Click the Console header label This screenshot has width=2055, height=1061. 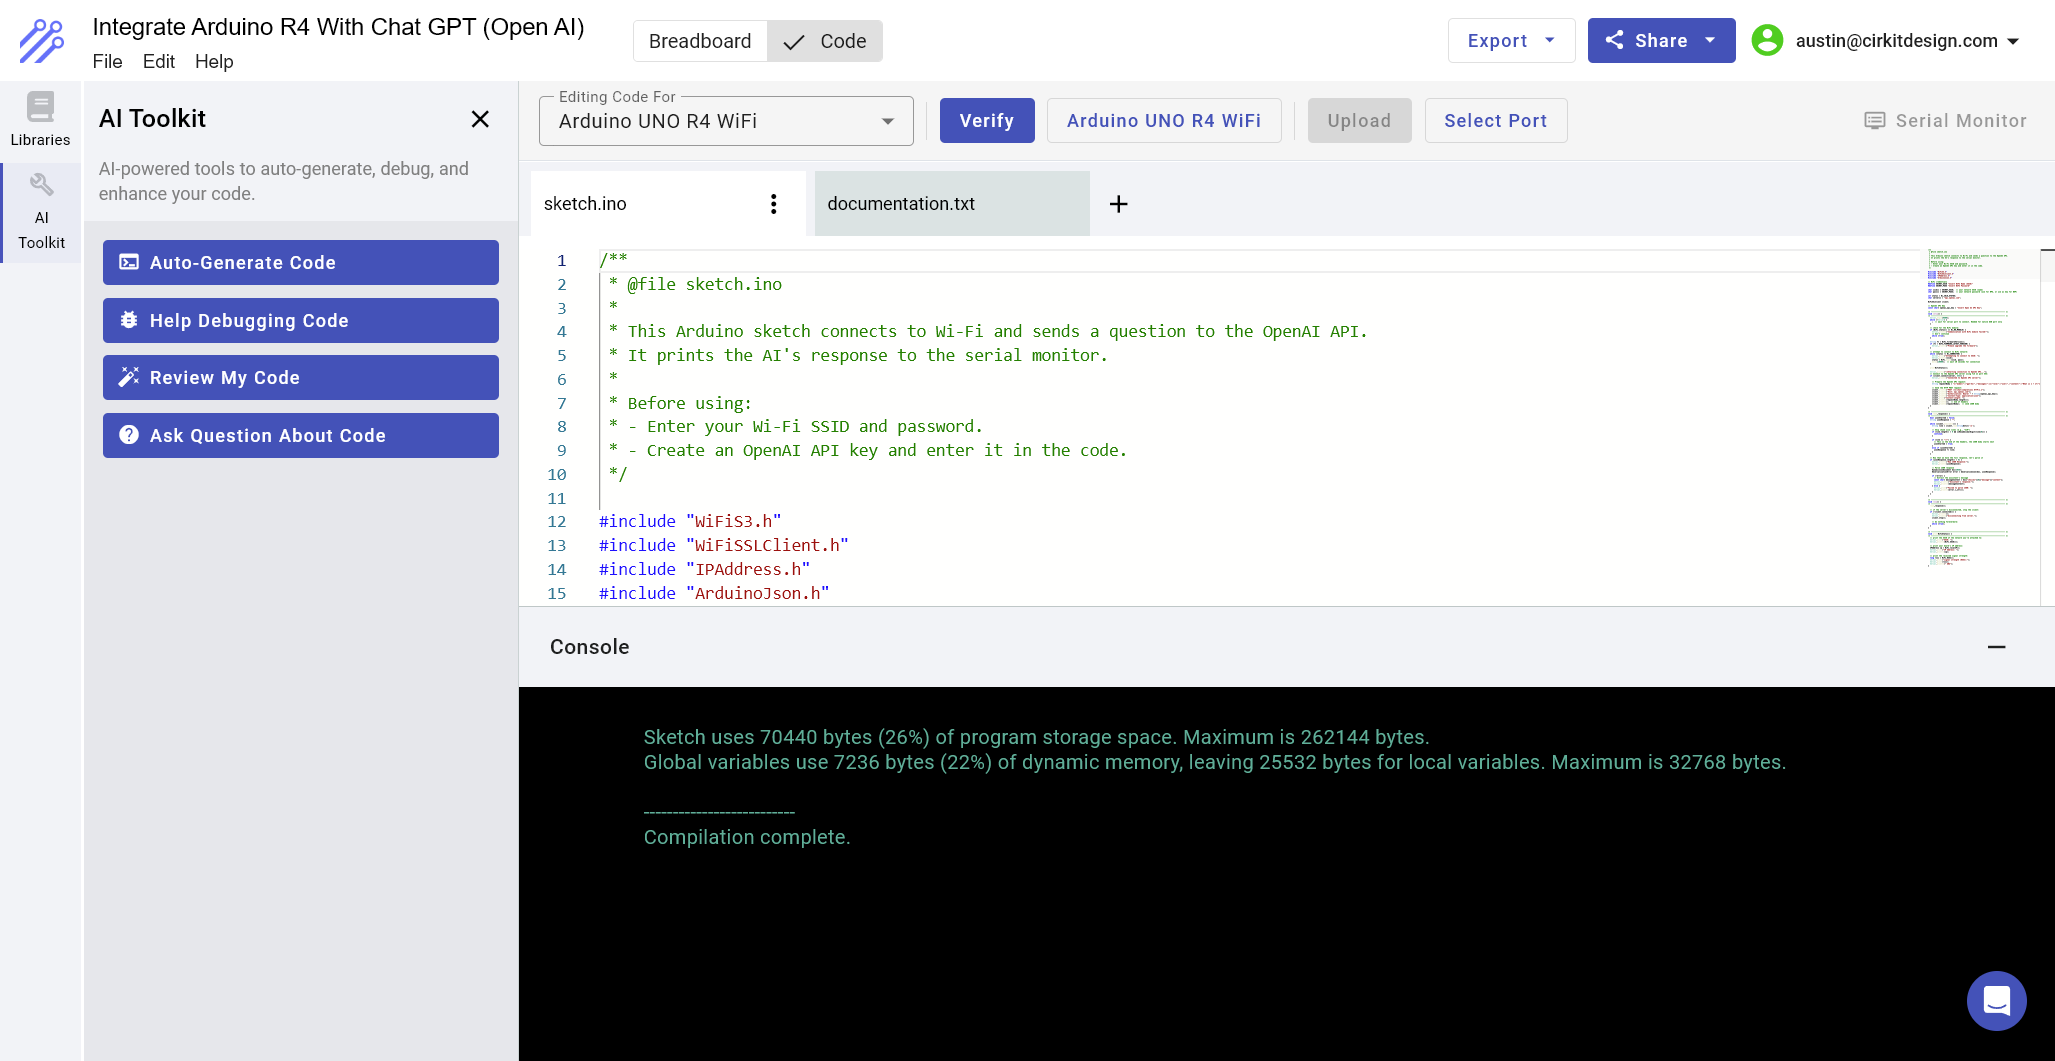590,647
